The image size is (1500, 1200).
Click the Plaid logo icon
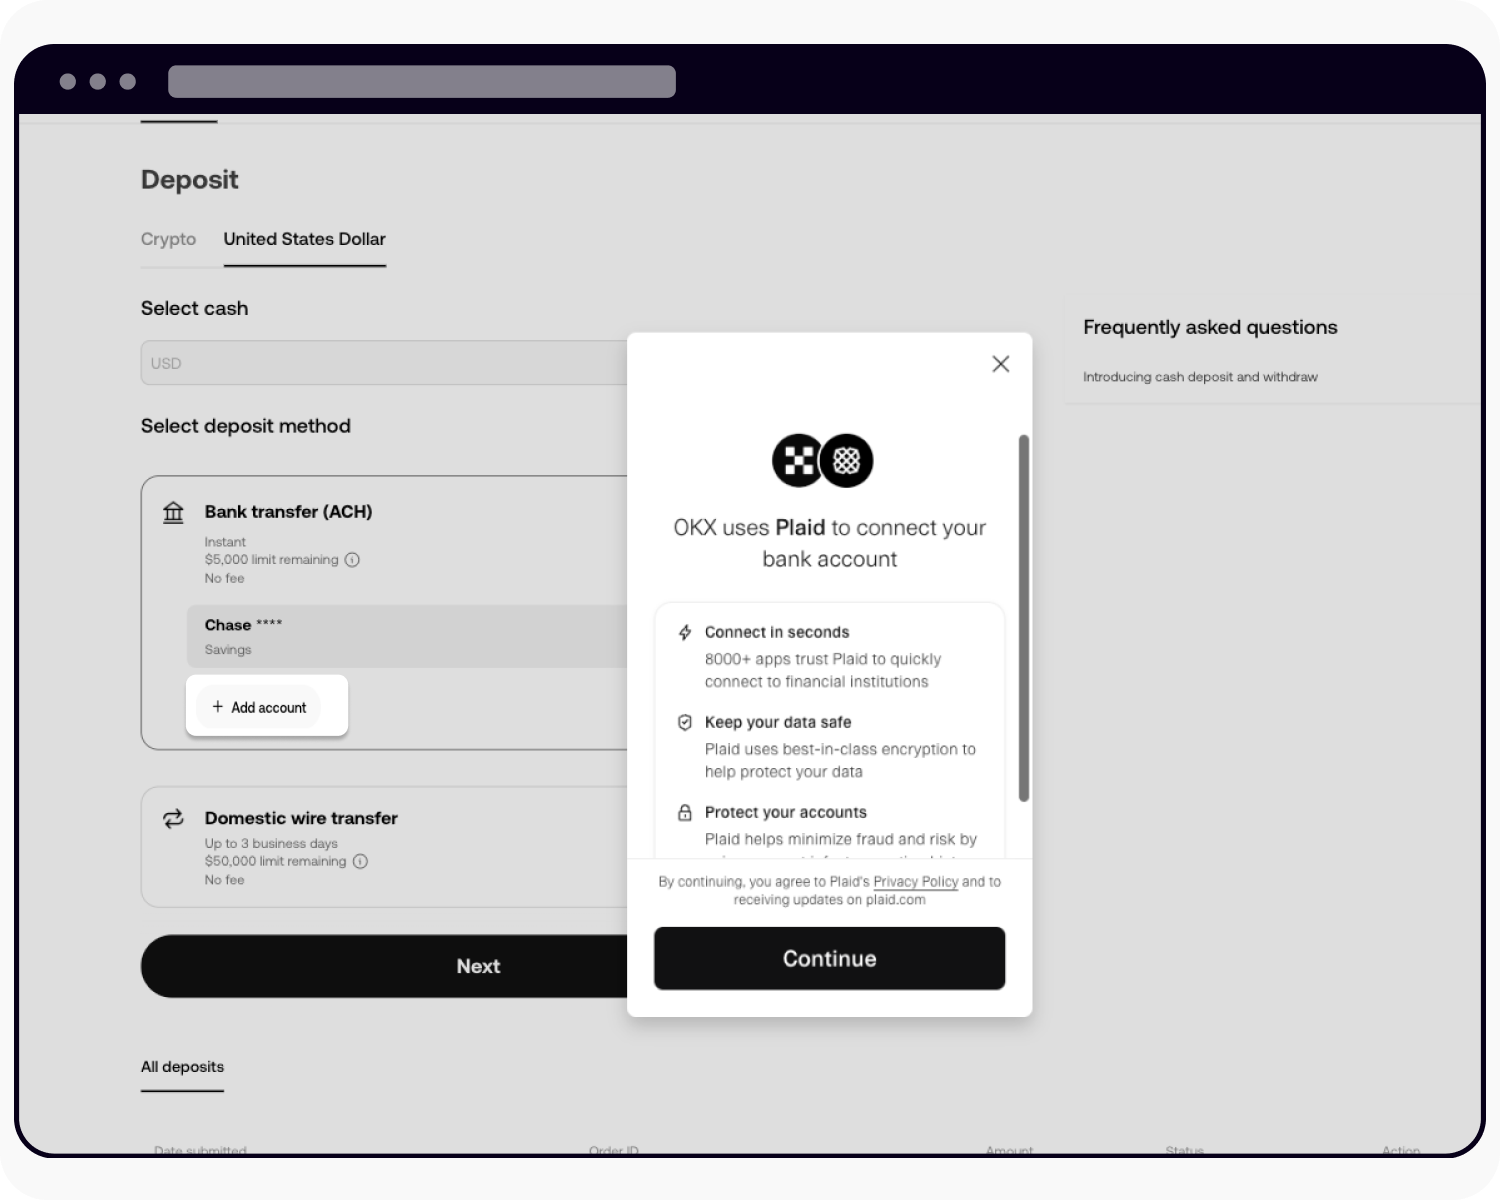tap(847, 461)
